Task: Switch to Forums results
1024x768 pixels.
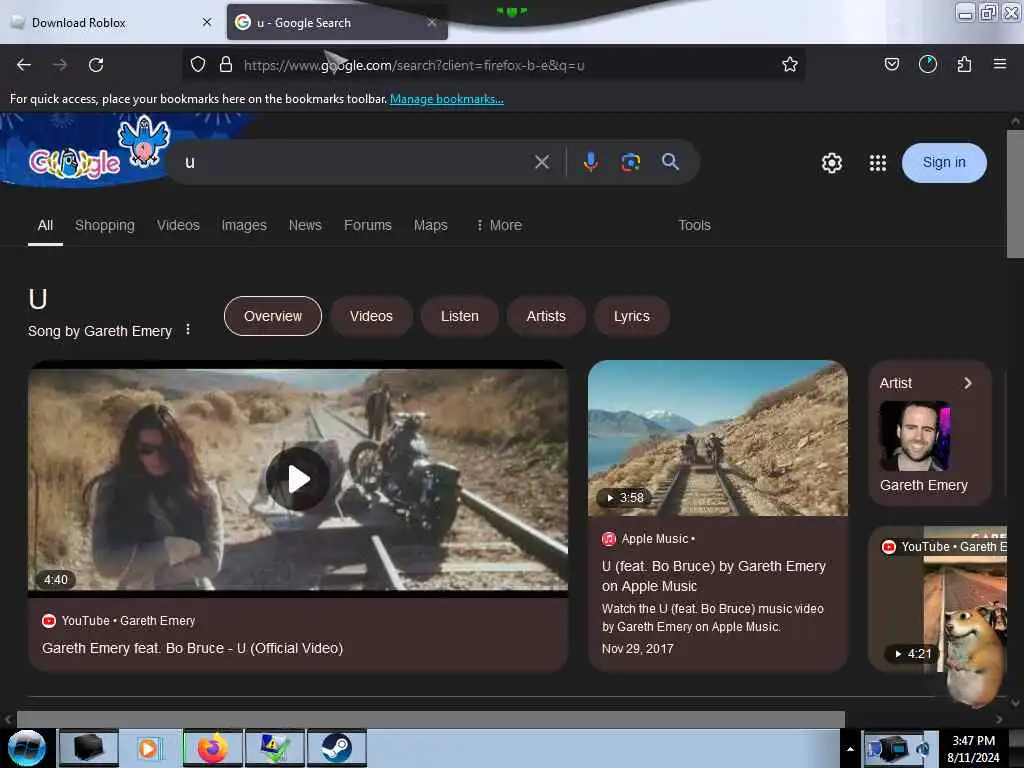Action: (x=368, y=225)
